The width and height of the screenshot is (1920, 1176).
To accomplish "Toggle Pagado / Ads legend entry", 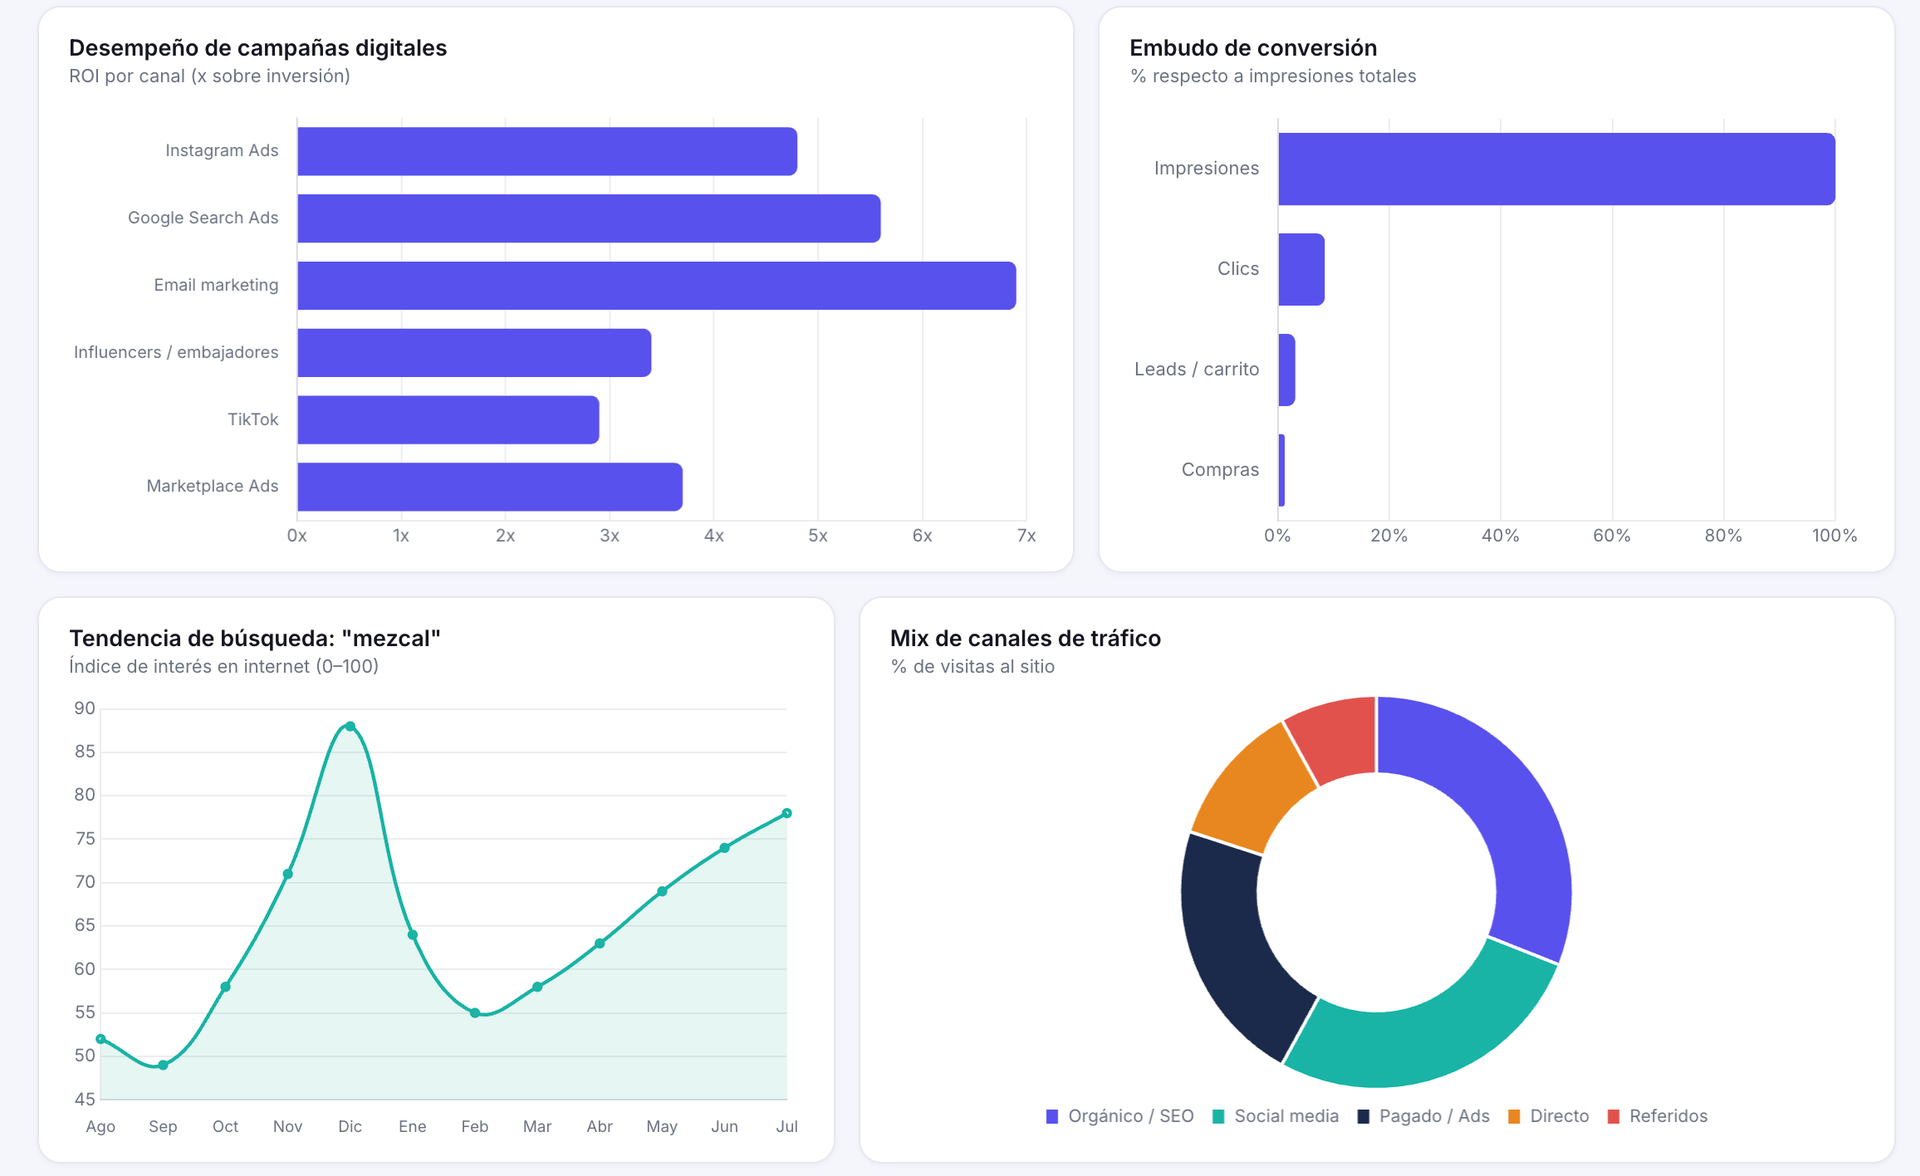I will pos(1423,1116).
